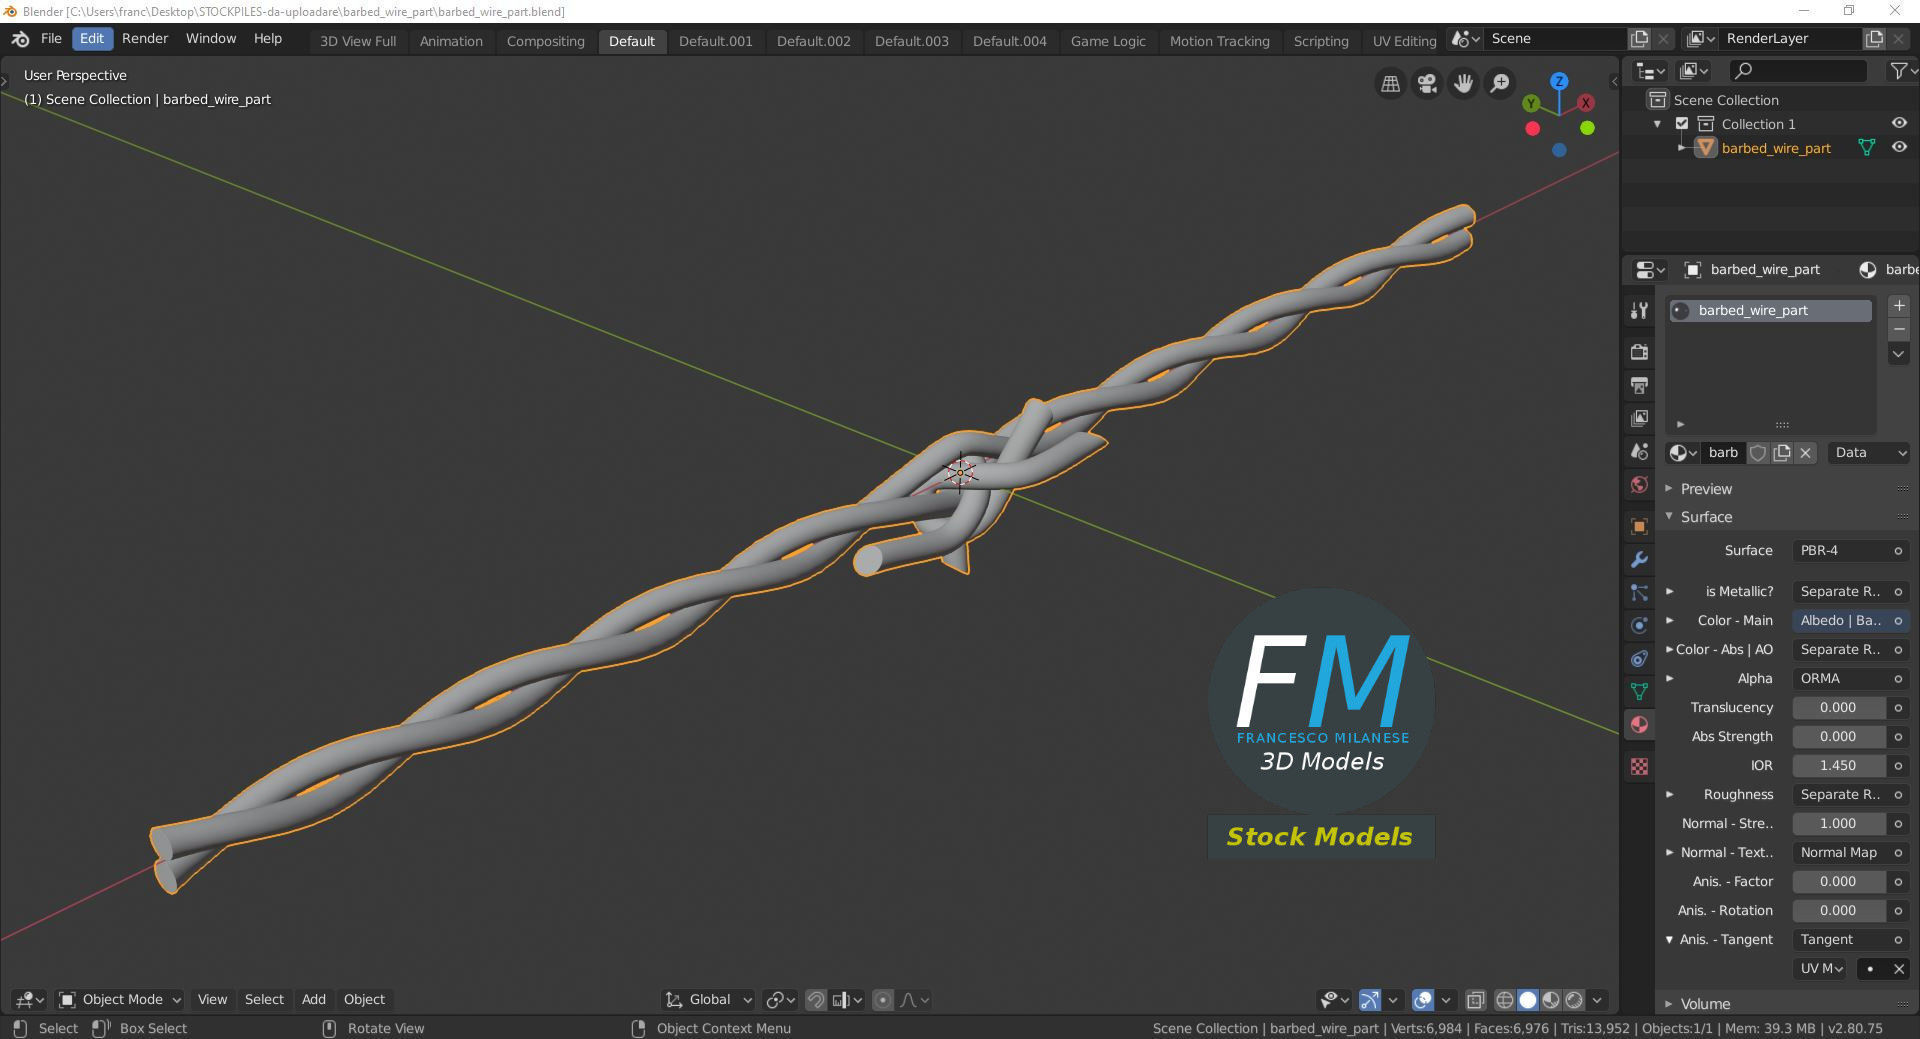The image size is (1920, 1039).
Task: Expand Color - Main input arrow
Action: (x=1669, y=621)
